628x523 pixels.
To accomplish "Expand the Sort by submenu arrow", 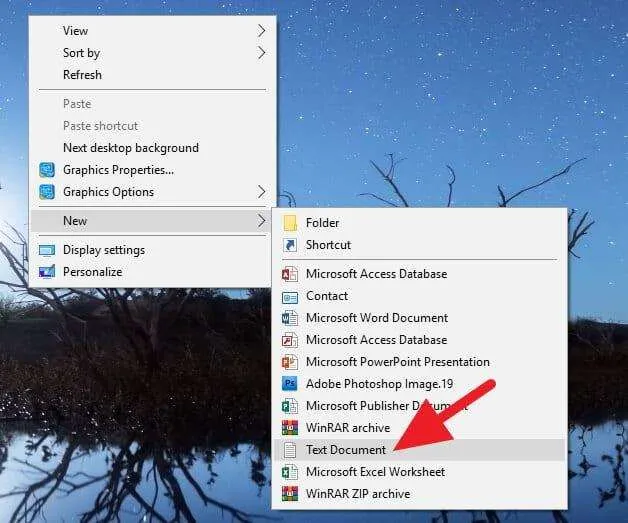I will 262,52.
